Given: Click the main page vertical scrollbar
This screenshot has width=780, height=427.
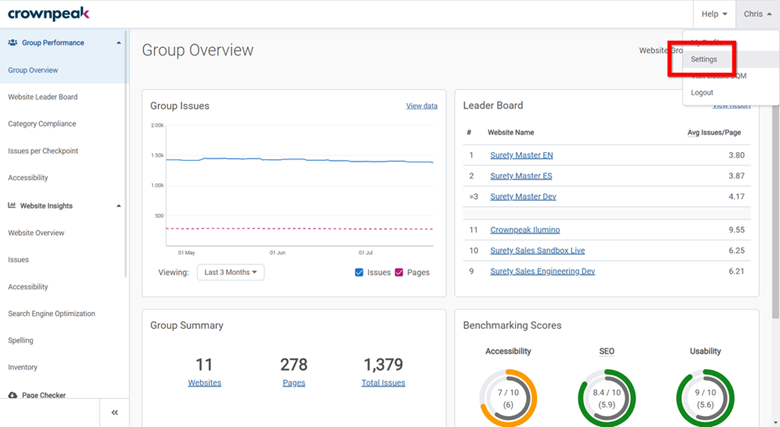Looking at the screenshot, I should click(776, 209).
